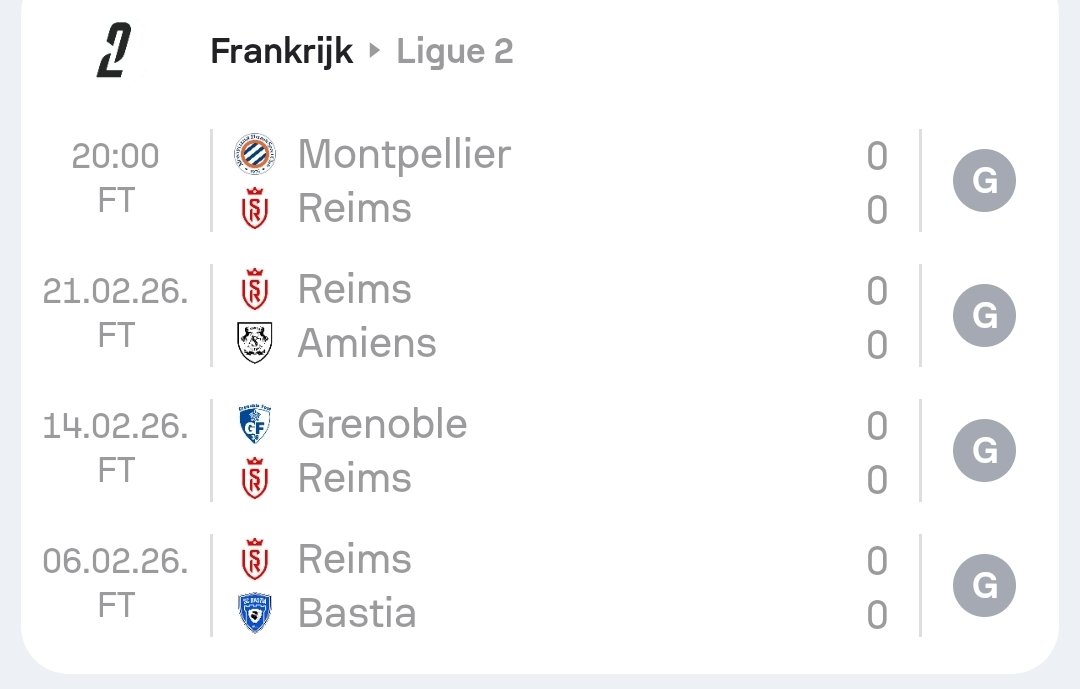This screenshot has height=689, width=1080.
Task: Click Reims crest in the Amiens match
Action: (x=255, y=290)
